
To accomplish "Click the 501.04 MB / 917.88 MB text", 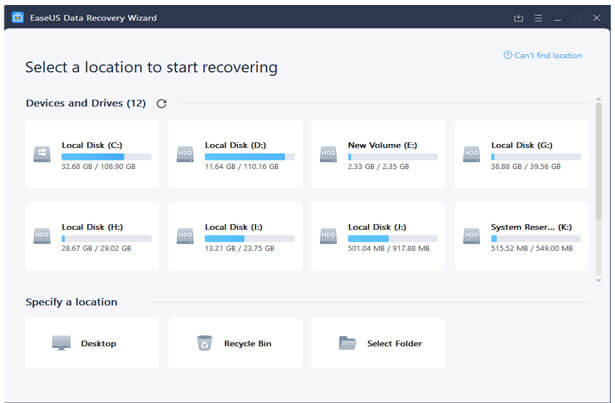I will tap(389, 248).
